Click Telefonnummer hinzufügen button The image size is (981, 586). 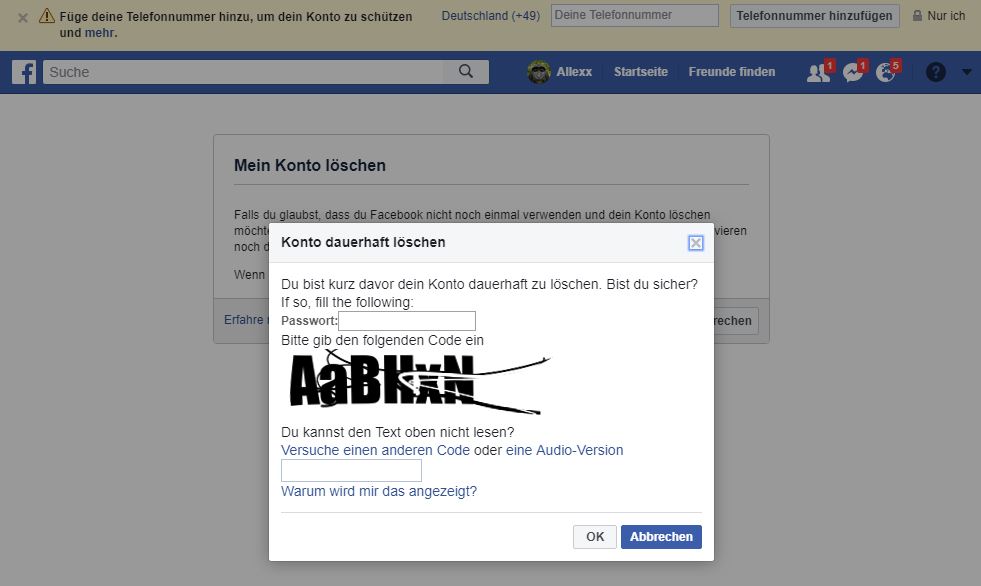(x=815, y=16)
